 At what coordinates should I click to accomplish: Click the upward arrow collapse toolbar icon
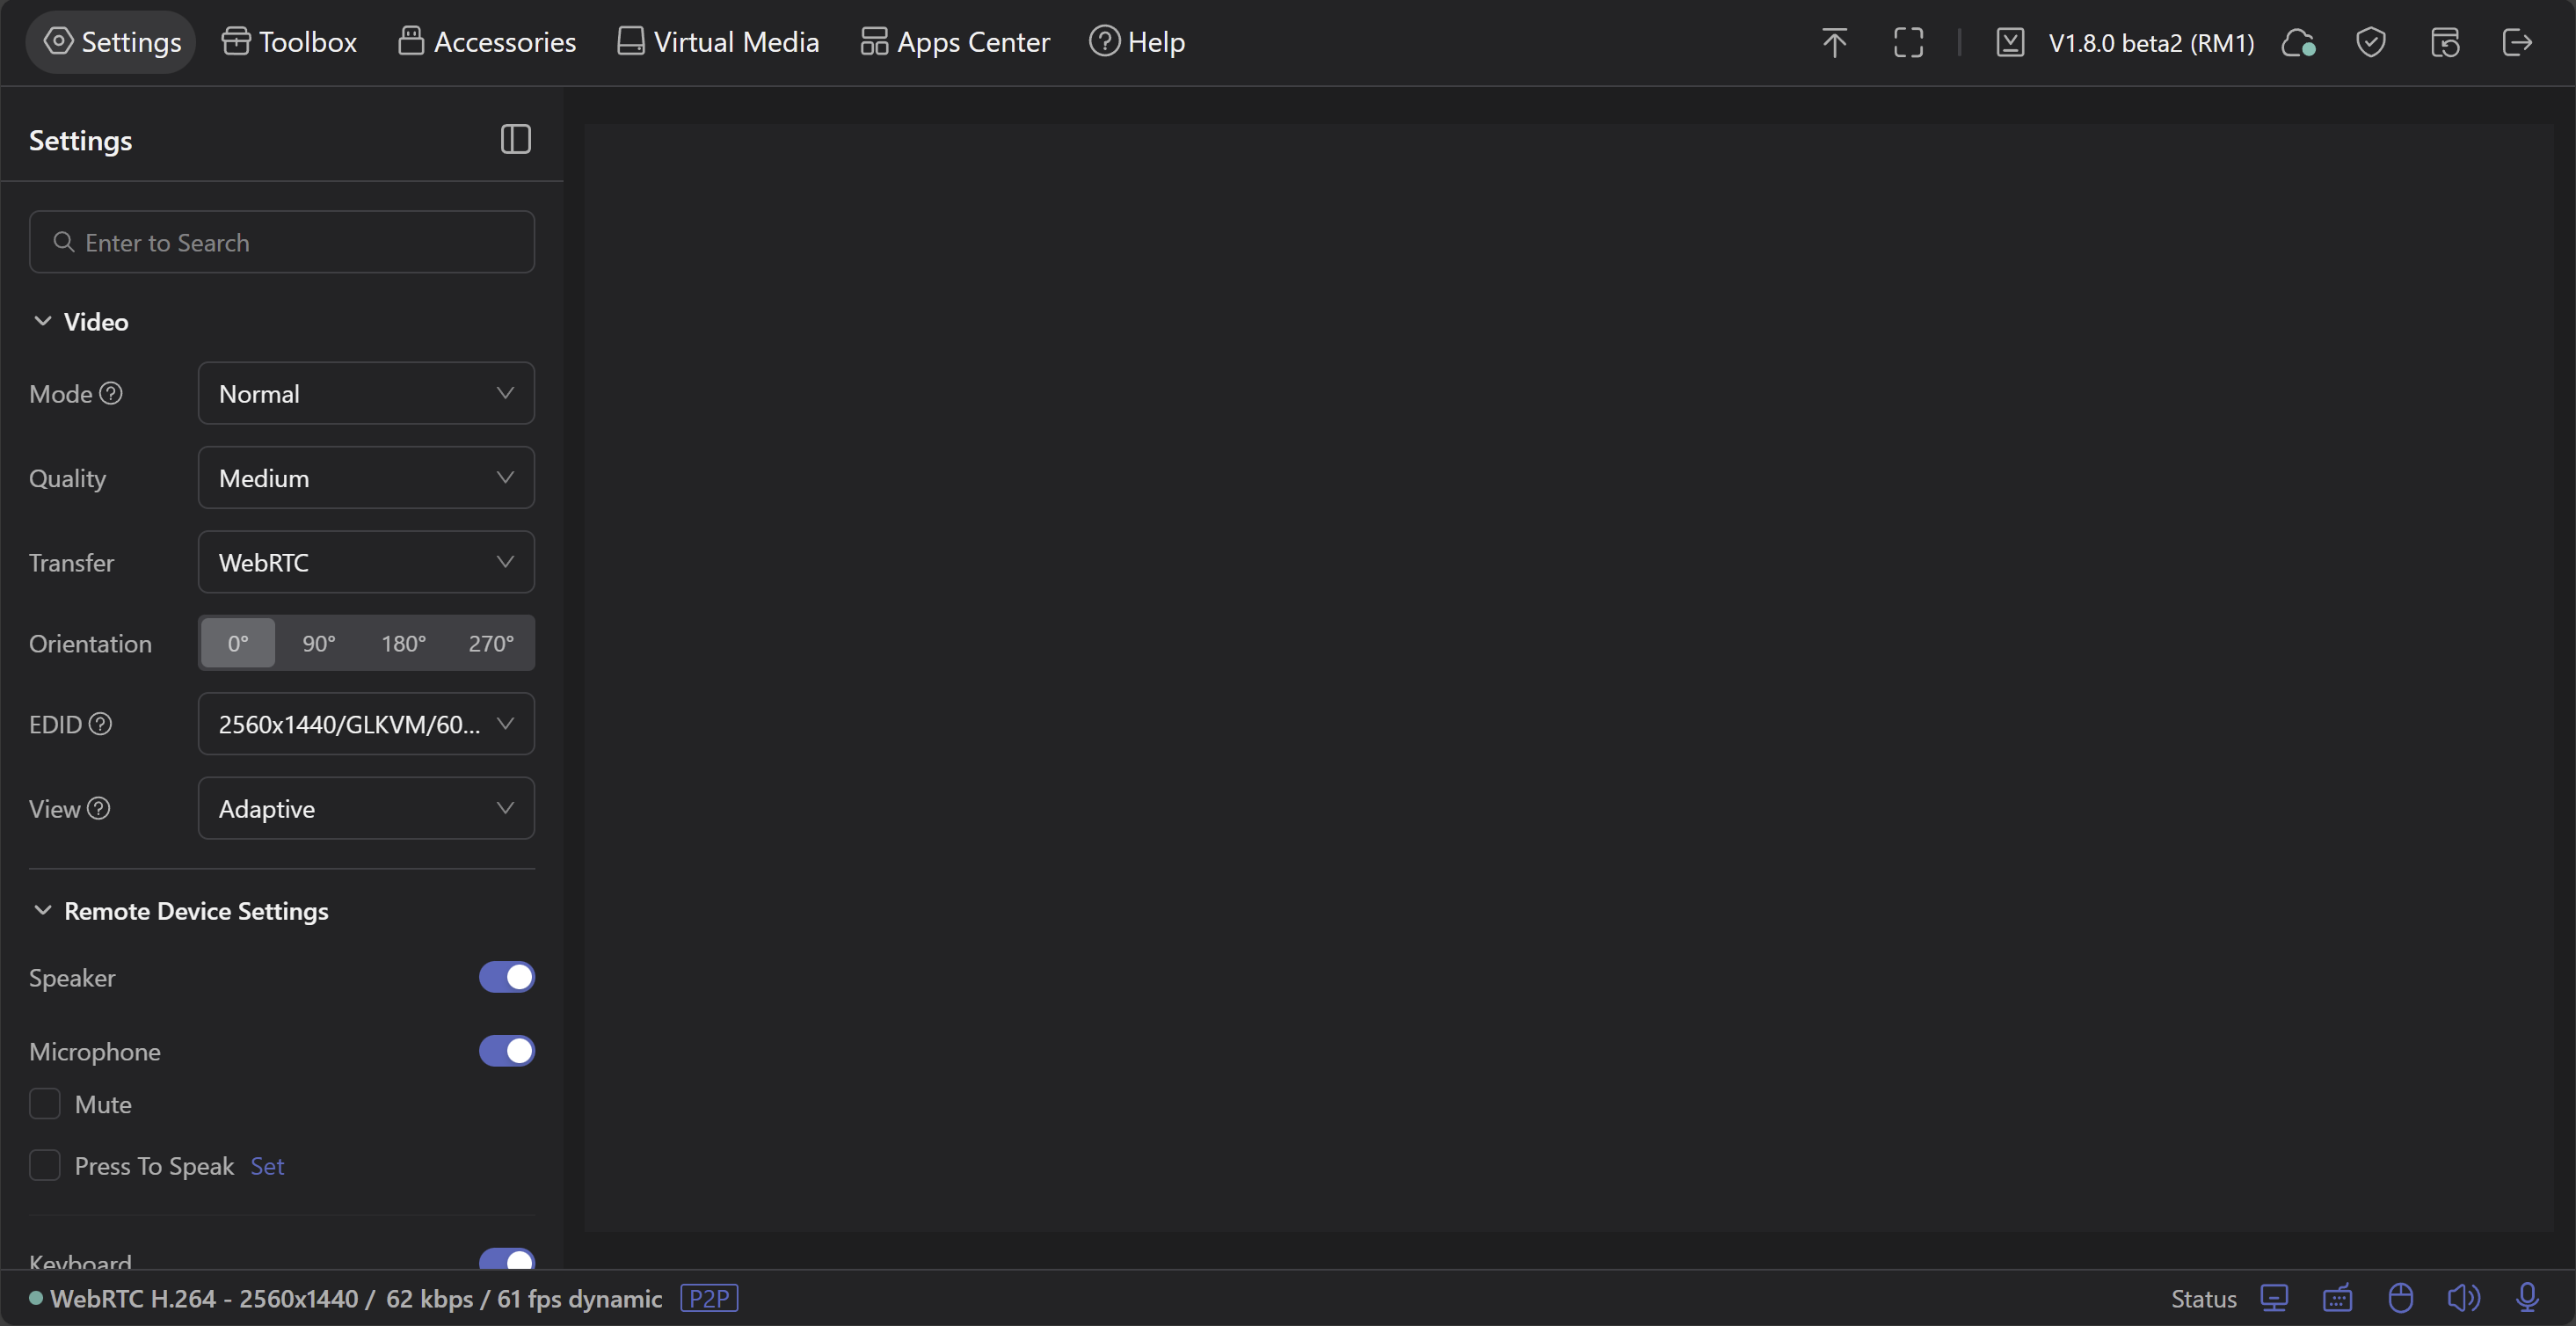(x=1834, y=42)
